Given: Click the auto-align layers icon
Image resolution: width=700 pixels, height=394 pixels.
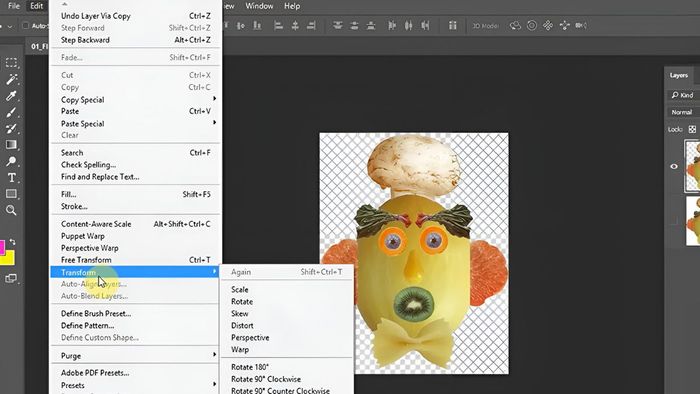Looking at the screenshot, I should tap(453, 25).
